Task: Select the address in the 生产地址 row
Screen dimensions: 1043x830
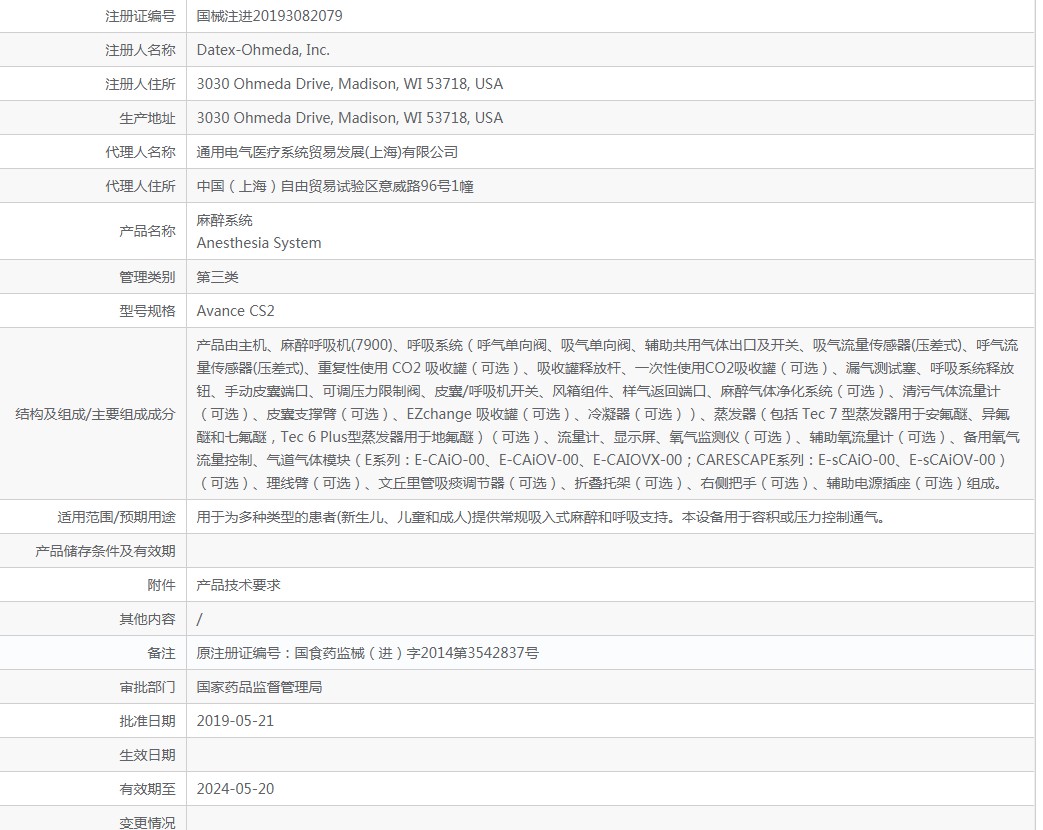Action: pos(350,118)
